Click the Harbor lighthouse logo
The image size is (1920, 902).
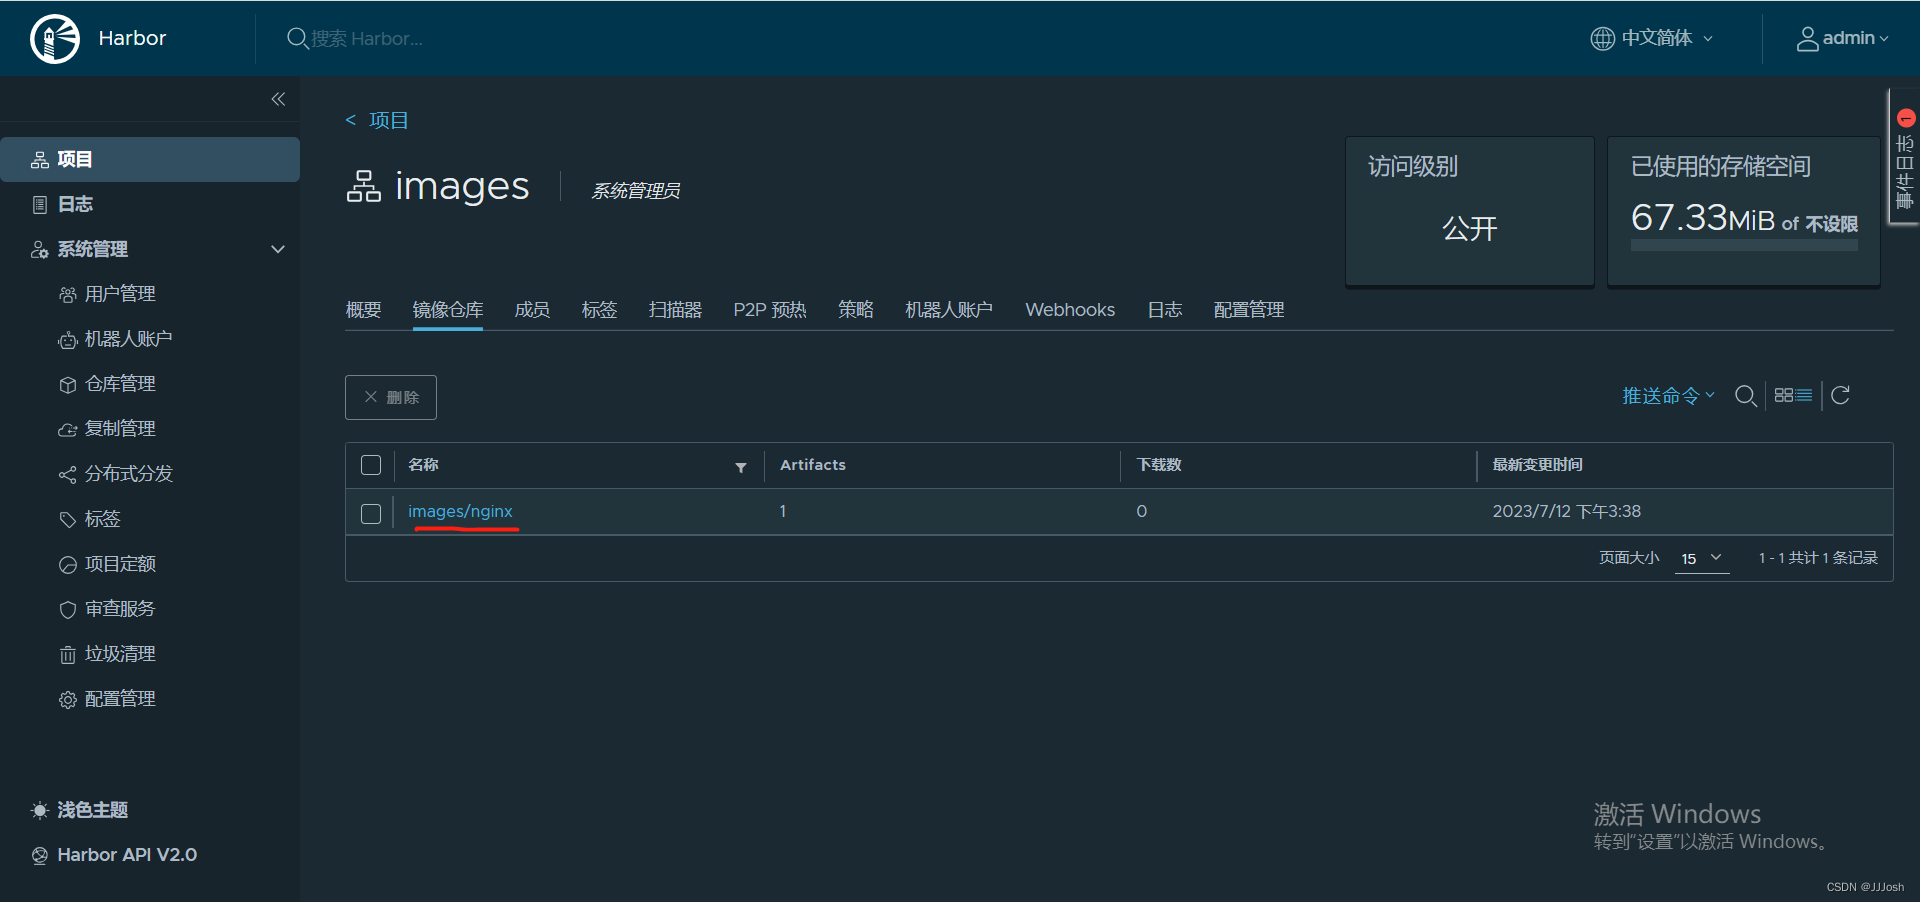55,38
